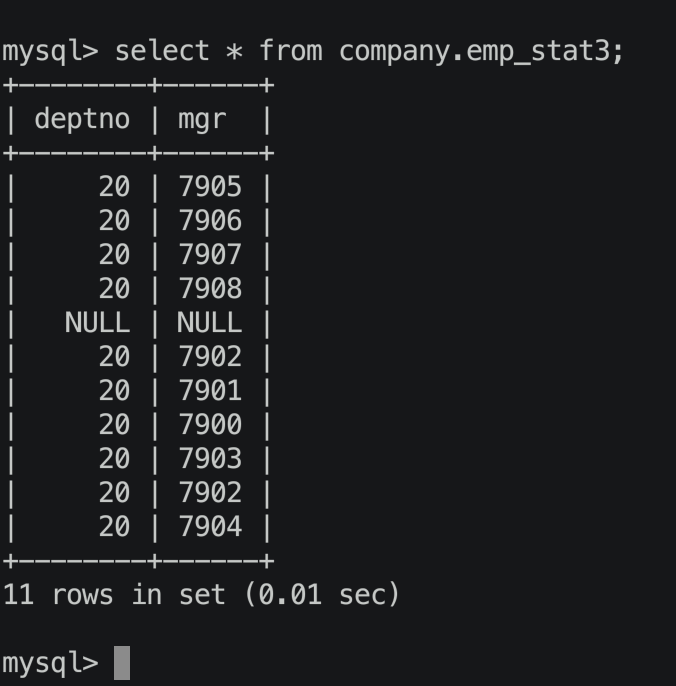Click the deptno 20 in the 7905 row
The image size is (676, 686).
coord(114,186)
